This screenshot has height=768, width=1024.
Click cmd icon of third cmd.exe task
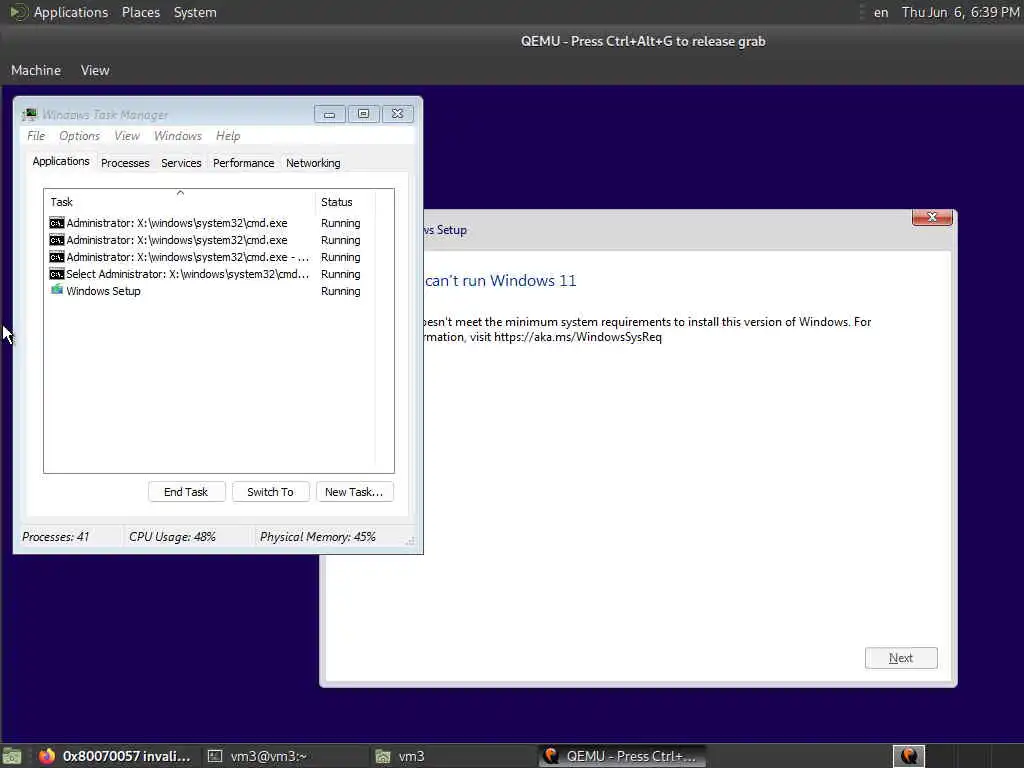pos(57,257)
